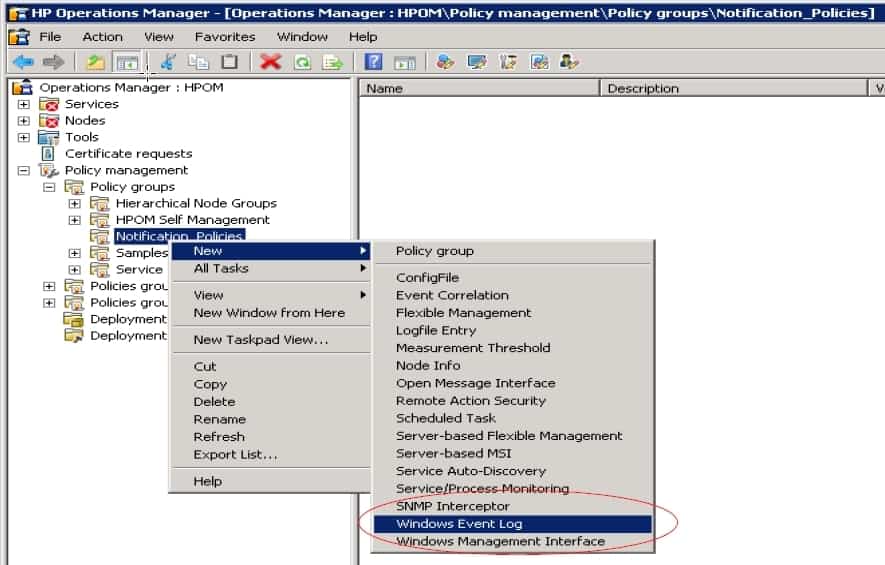The width and height of the screenshot is (885, 565).
Task: Click New Window from Here
Action: point(271,313)
